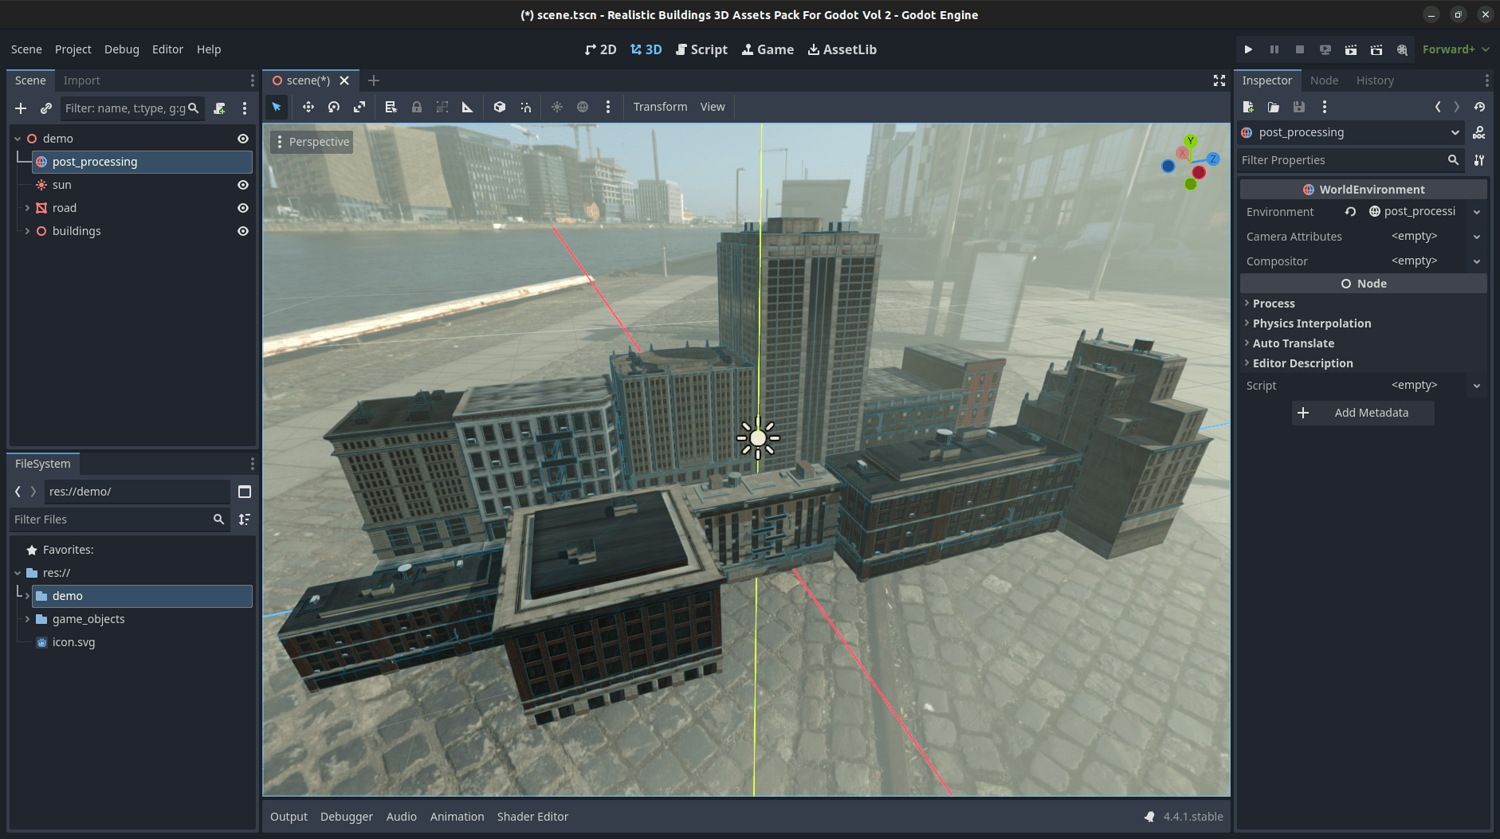1500x839 pixels.
Task: Hide the sun node
Action: (x=243, y=185)
